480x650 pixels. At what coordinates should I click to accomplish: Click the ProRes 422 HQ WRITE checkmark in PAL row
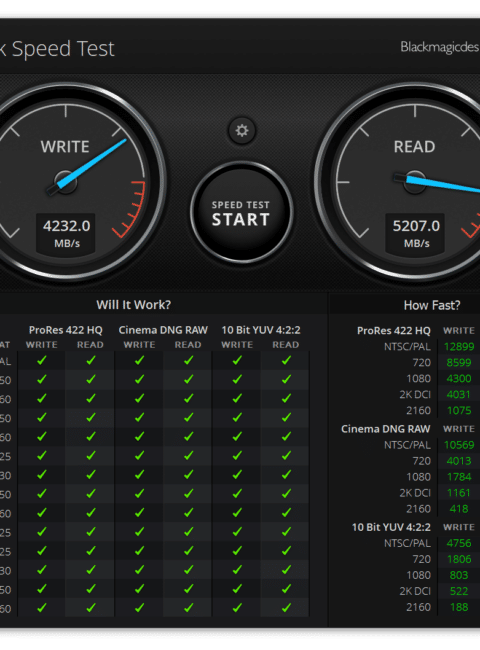pos(41,361)
